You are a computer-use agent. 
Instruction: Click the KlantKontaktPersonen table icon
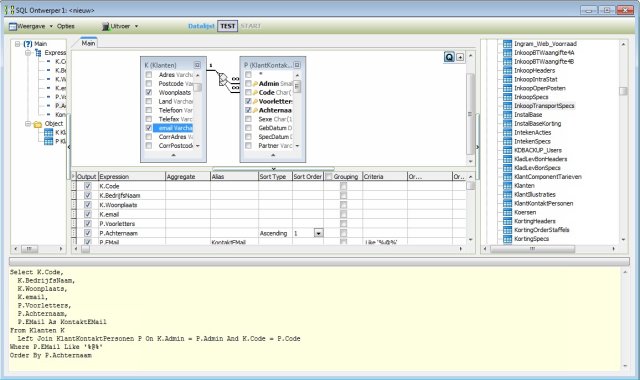pyautogui.click(x=507, y=203)
